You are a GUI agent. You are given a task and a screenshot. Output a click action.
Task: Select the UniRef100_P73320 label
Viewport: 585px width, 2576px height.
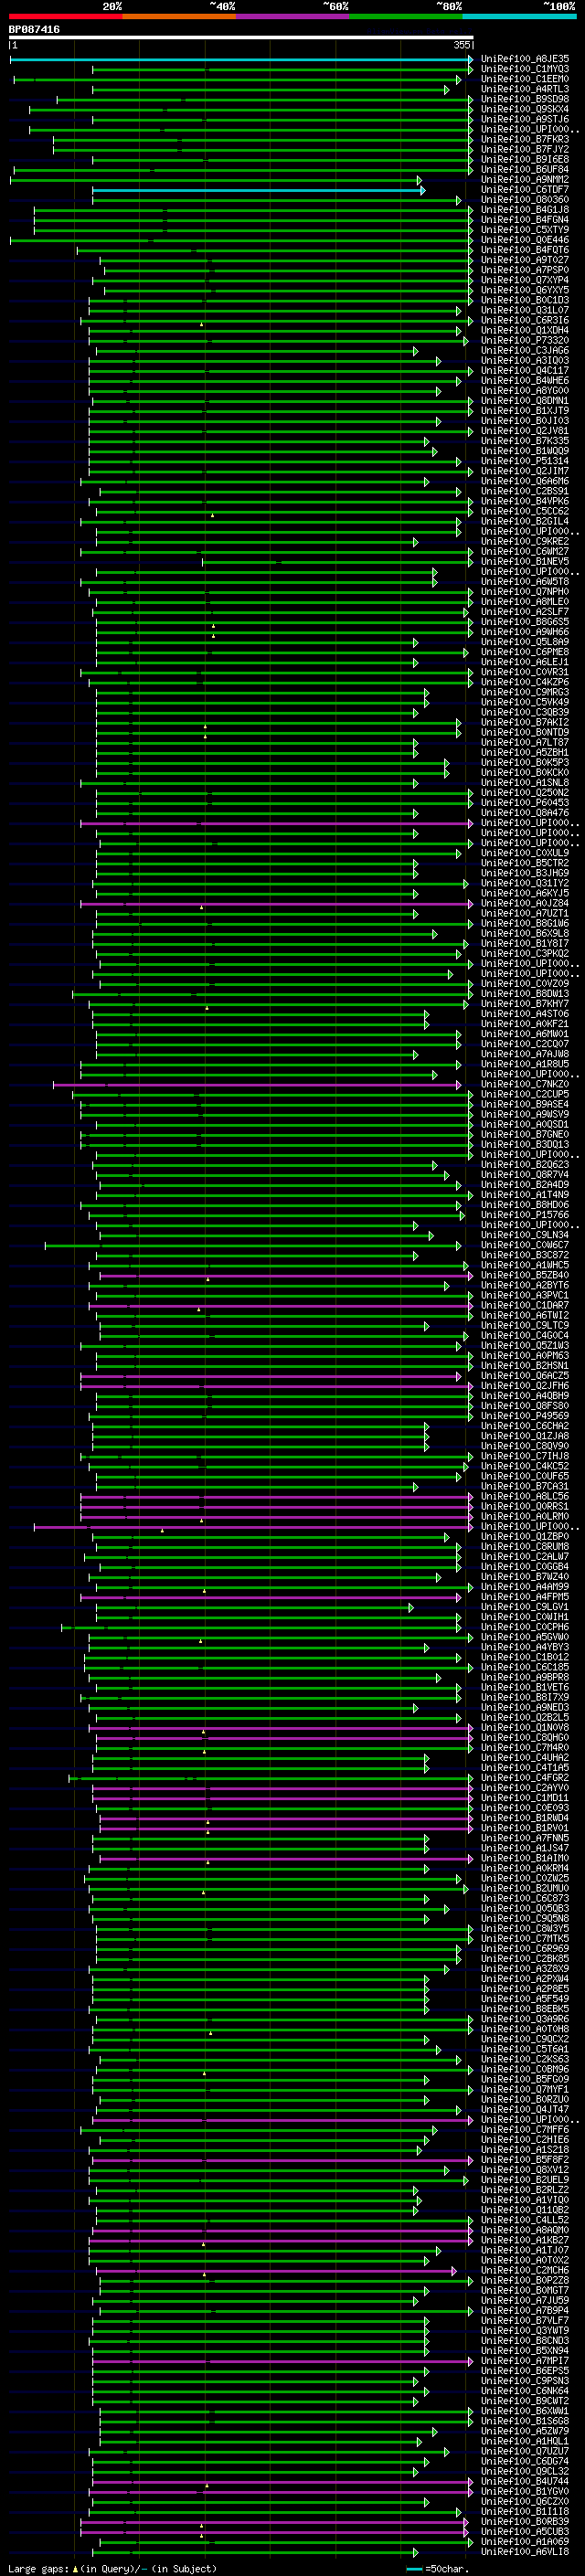coord(525,340)
